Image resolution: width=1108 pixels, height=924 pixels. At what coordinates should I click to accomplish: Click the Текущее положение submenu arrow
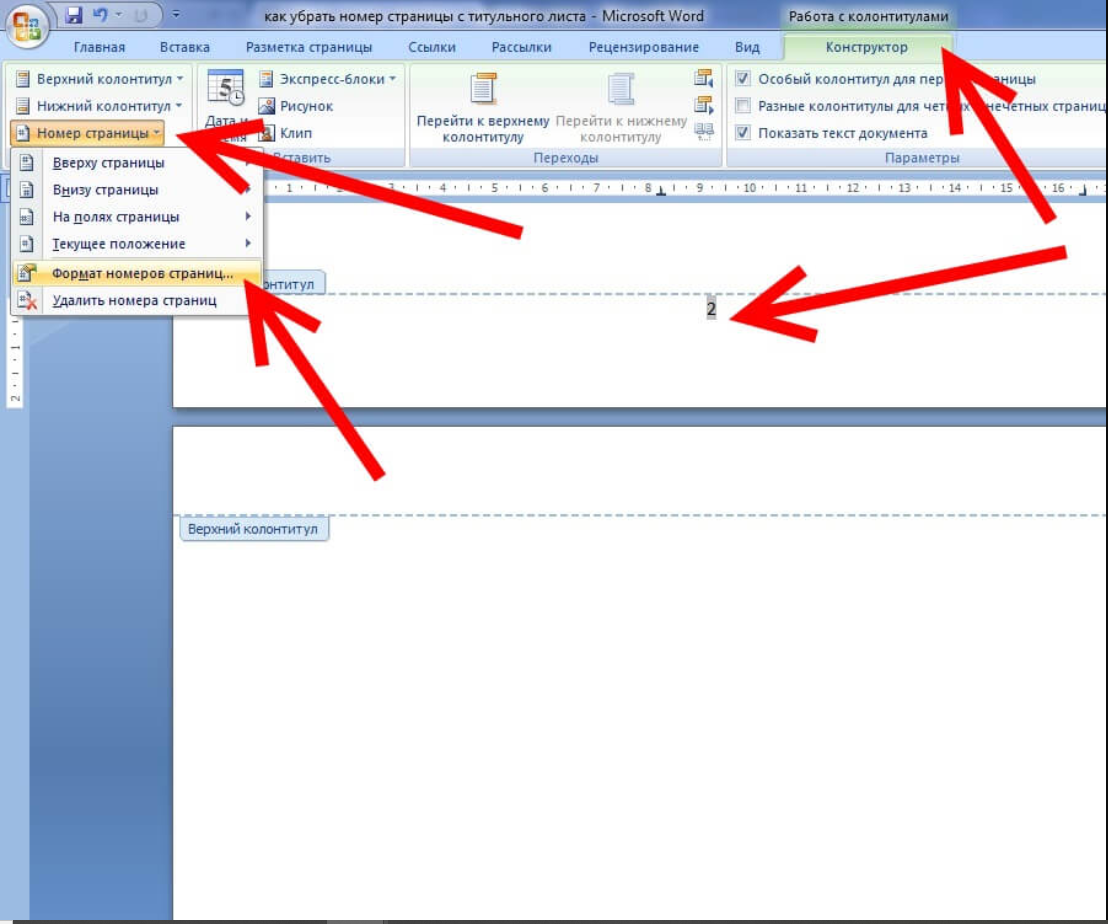click(248, 243)
